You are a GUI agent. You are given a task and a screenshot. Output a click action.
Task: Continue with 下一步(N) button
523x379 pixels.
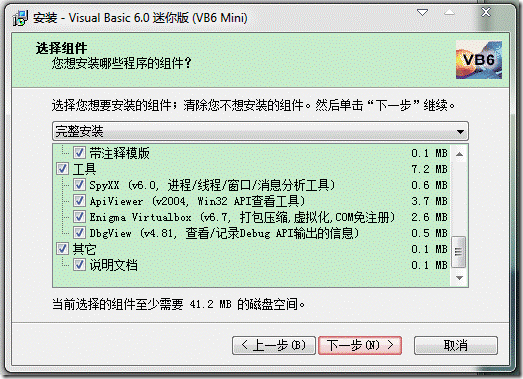360,345
